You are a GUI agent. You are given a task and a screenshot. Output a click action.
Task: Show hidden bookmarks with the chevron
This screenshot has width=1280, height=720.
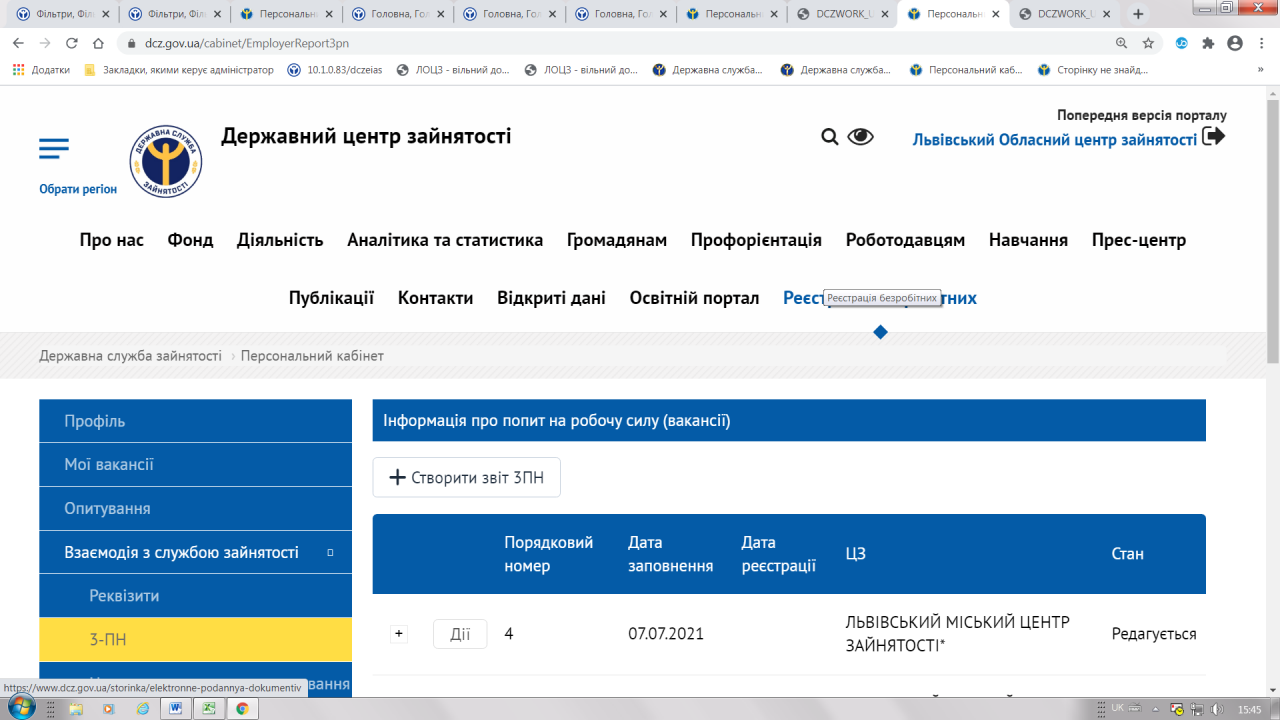coord(1259,70)
